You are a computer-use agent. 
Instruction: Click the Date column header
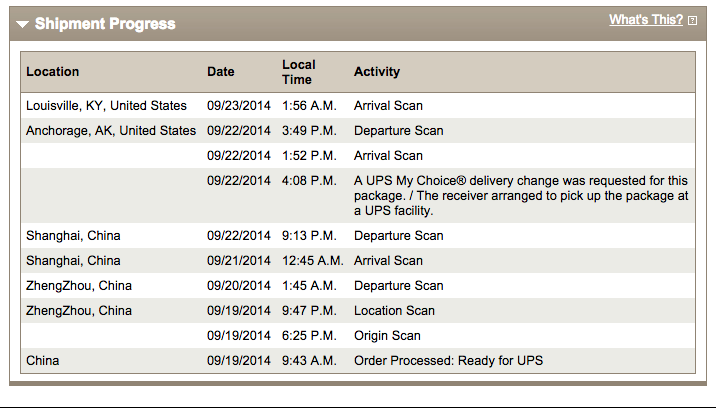click(x=220, y=72)
